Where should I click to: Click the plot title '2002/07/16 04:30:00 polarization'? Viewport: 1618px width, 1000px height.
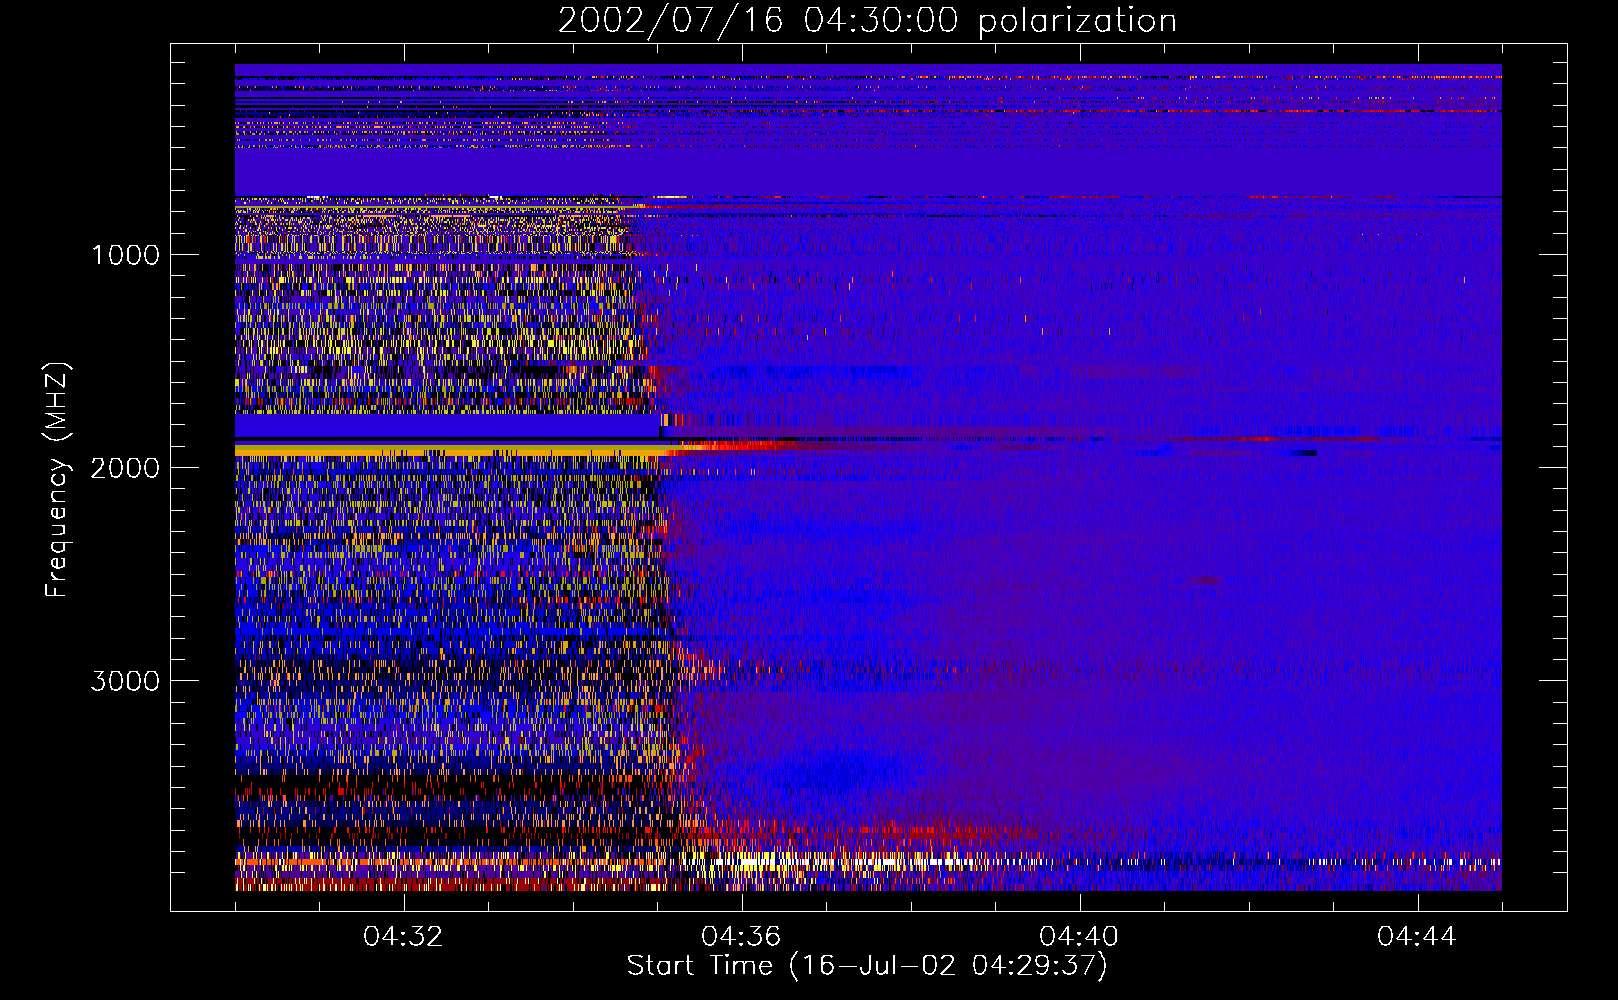(x=867, y=20)
